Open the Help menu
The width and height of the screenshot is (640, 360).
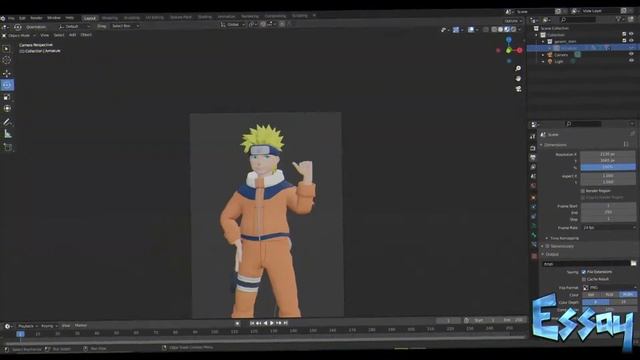(x=70, y=18)
